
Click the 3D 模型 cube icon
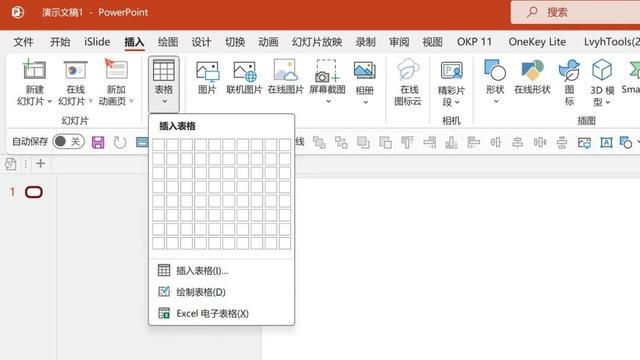(602, 70)
